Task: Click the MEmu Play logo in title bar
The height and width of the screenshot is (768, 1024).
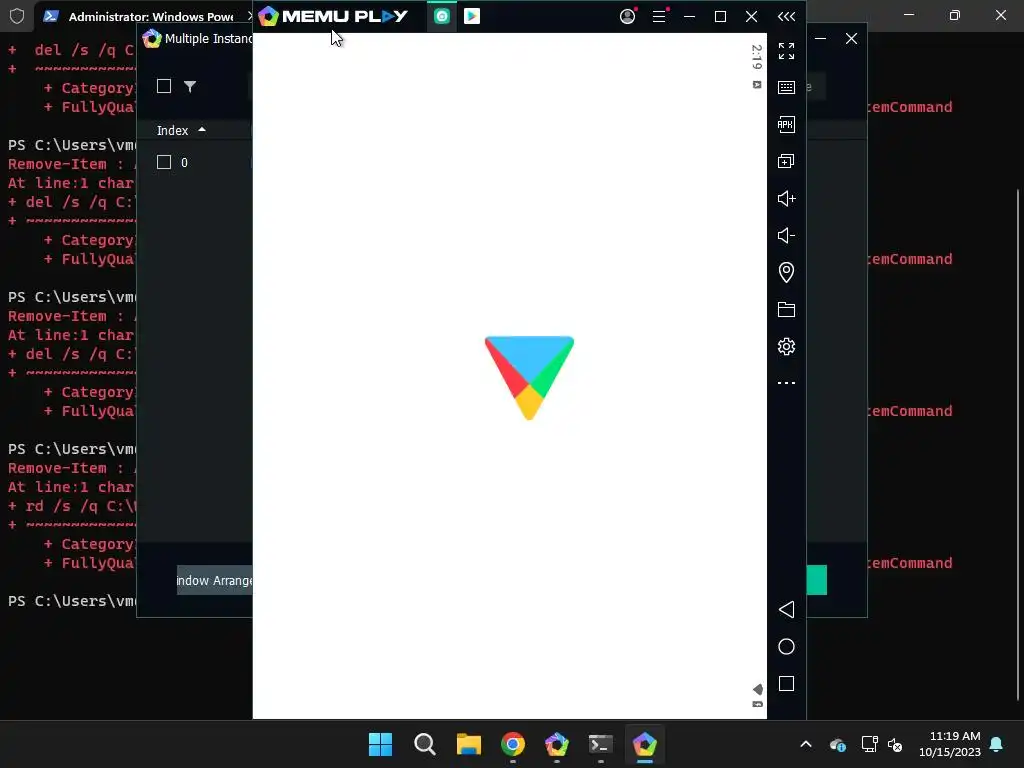Action: coord(333,16)
